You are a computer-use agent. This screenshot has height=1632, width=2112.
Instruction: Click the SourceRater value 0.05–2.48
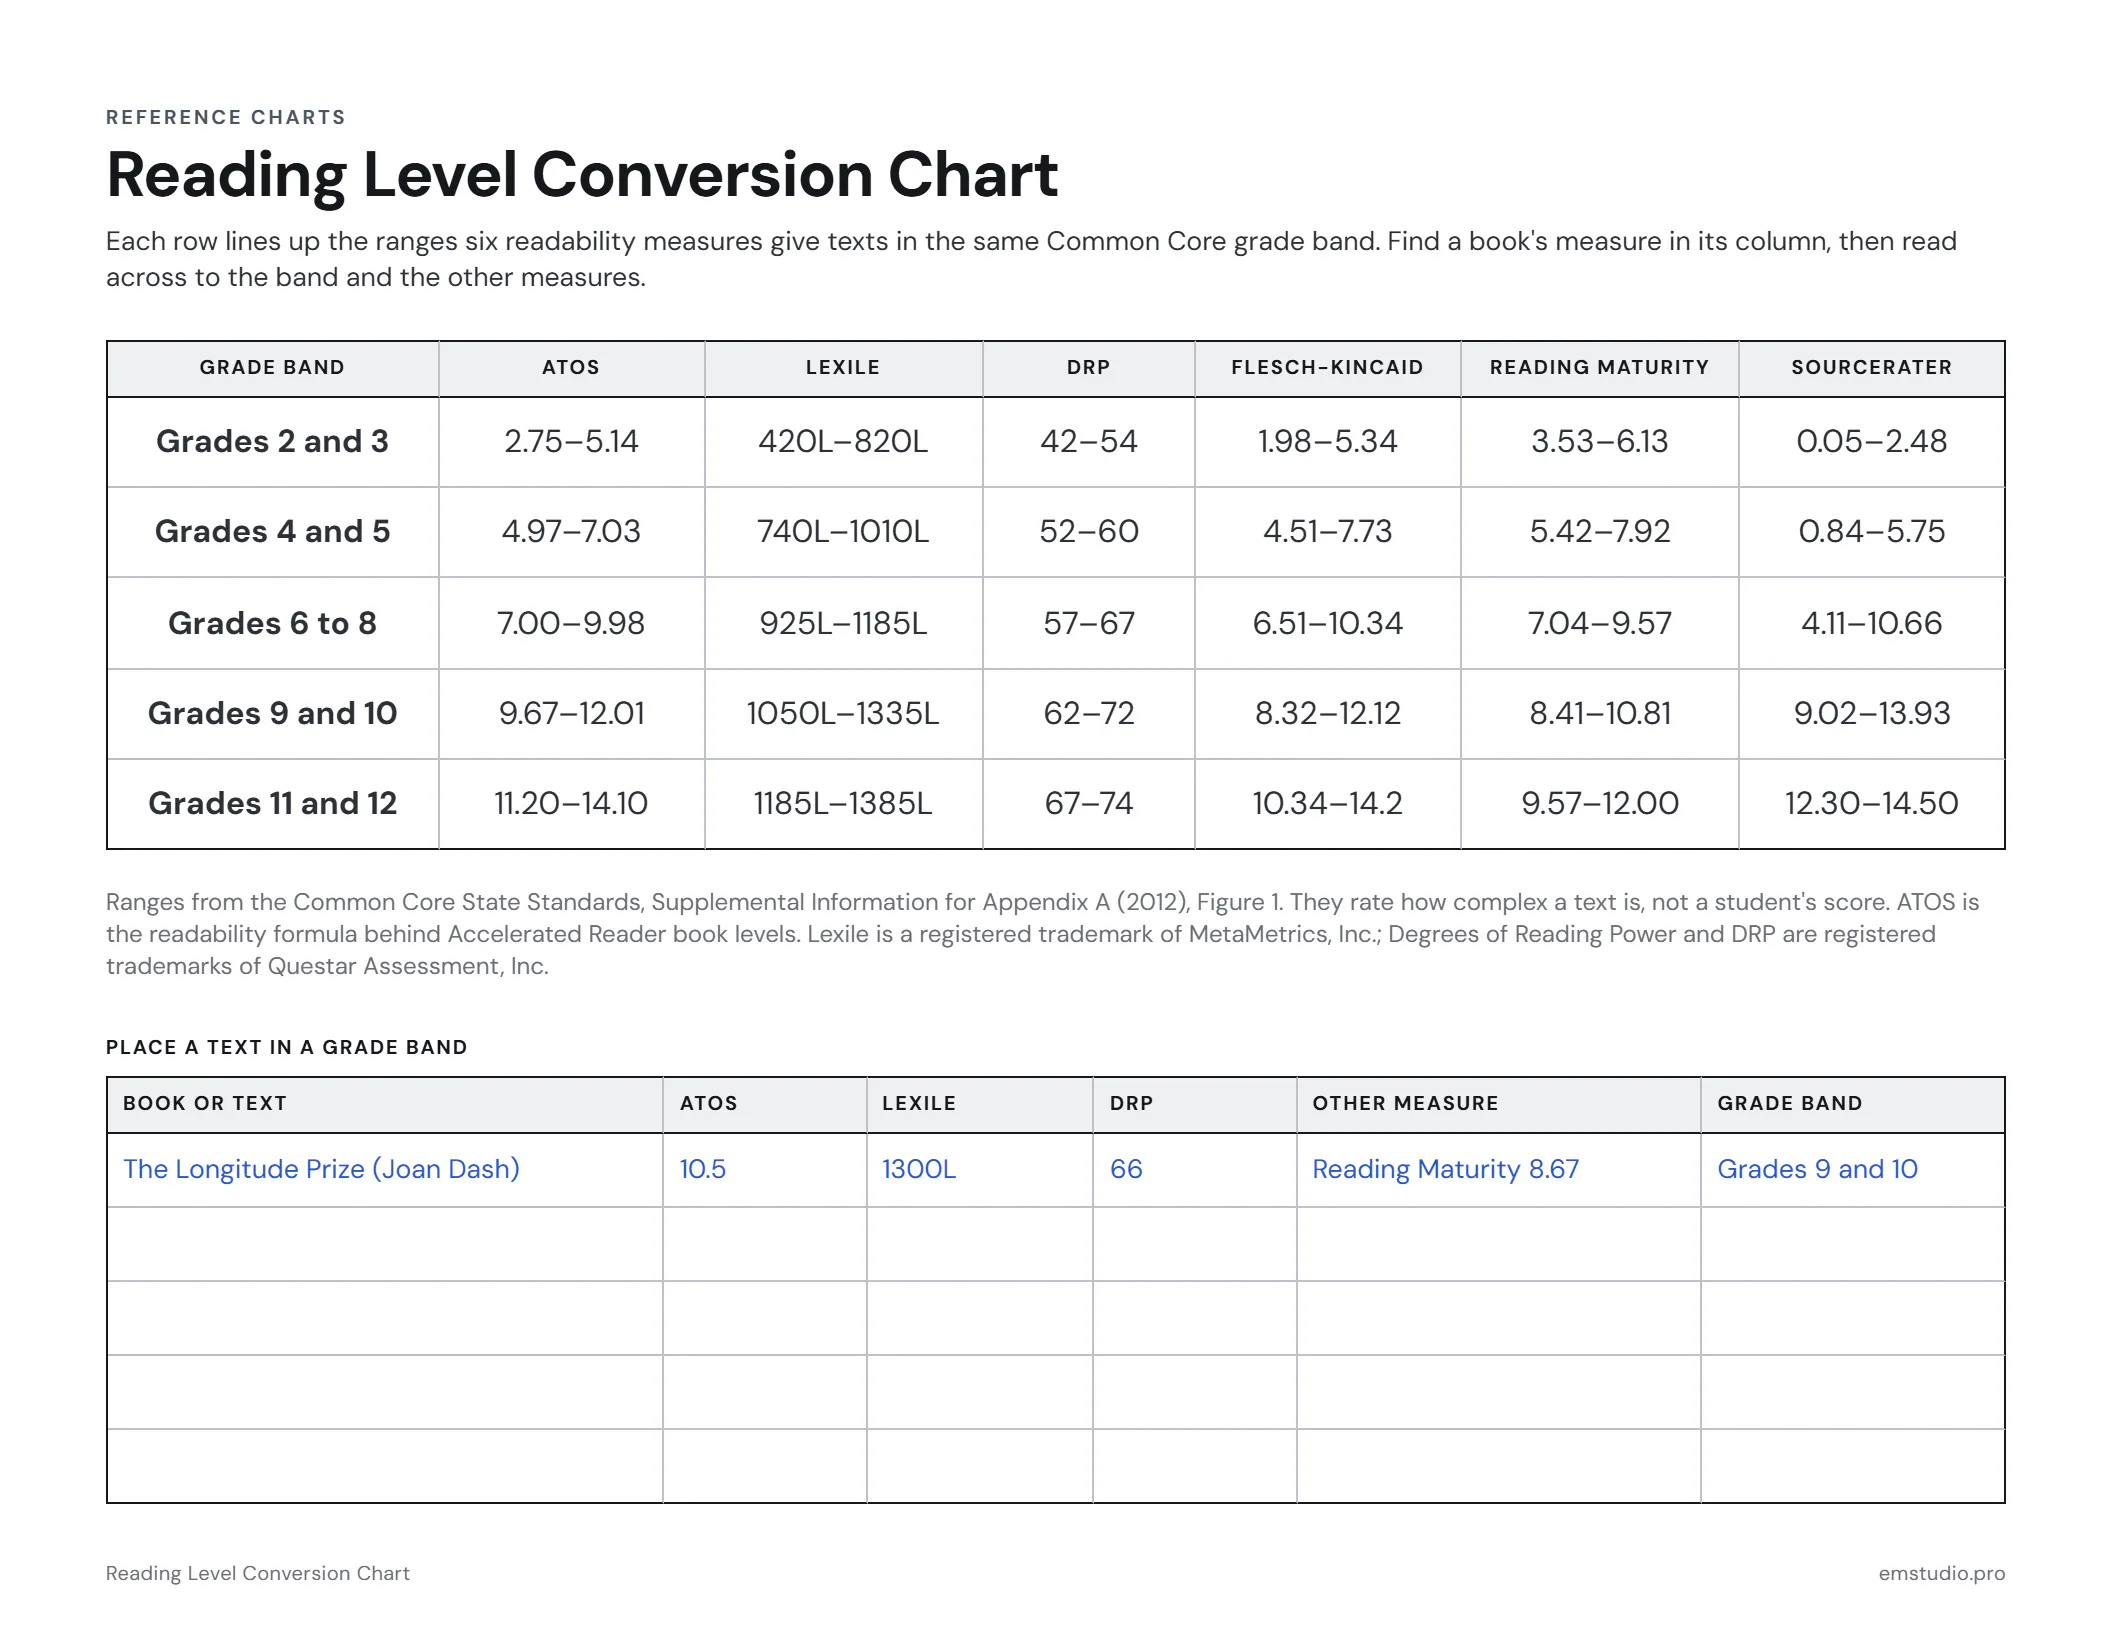[1871, 441]
